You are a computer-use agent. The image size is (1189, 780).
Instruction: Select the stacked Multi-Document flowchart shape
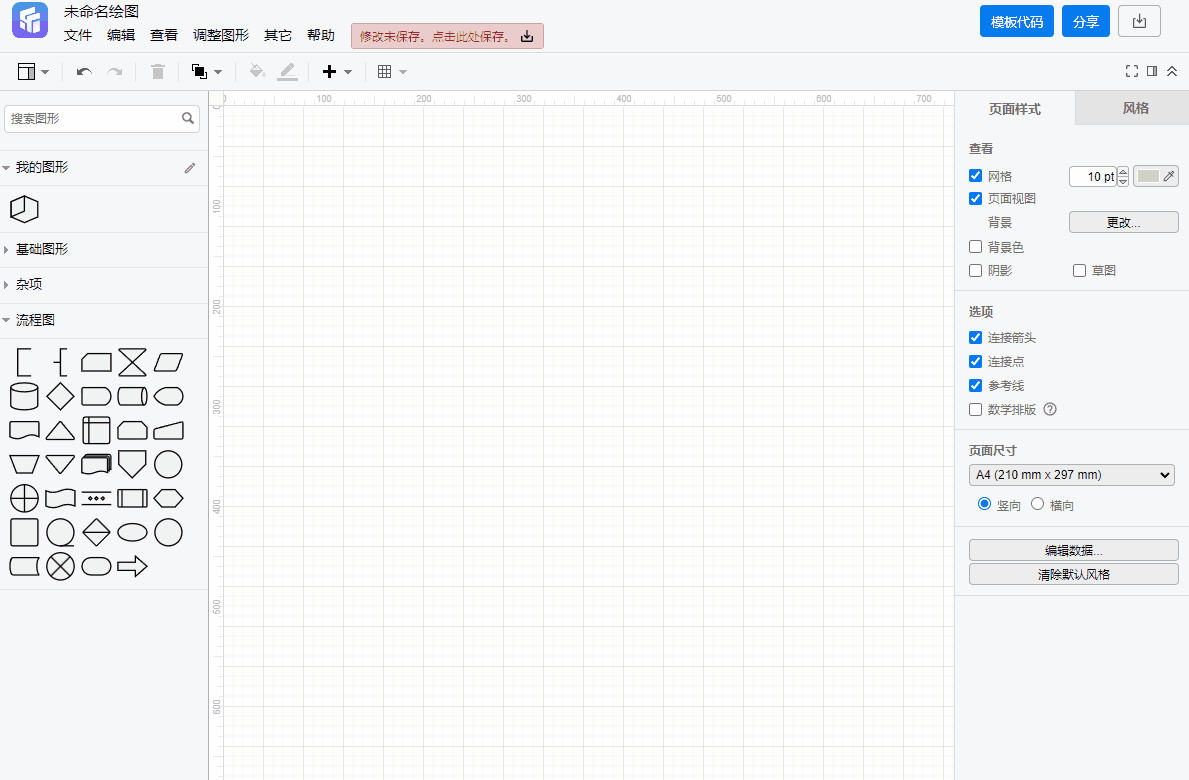click(96, 465)
